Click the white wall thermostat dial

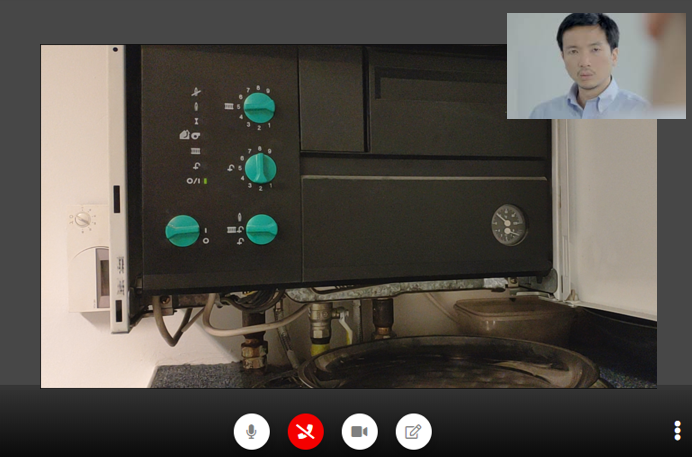coord(84,219)
